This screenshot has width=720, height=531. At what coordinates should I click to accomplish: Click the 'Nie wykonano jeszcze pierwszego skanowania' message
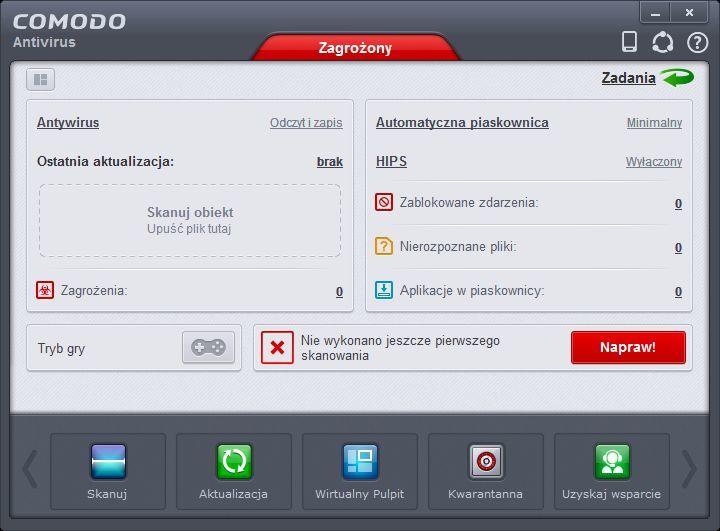pos(400,348)
